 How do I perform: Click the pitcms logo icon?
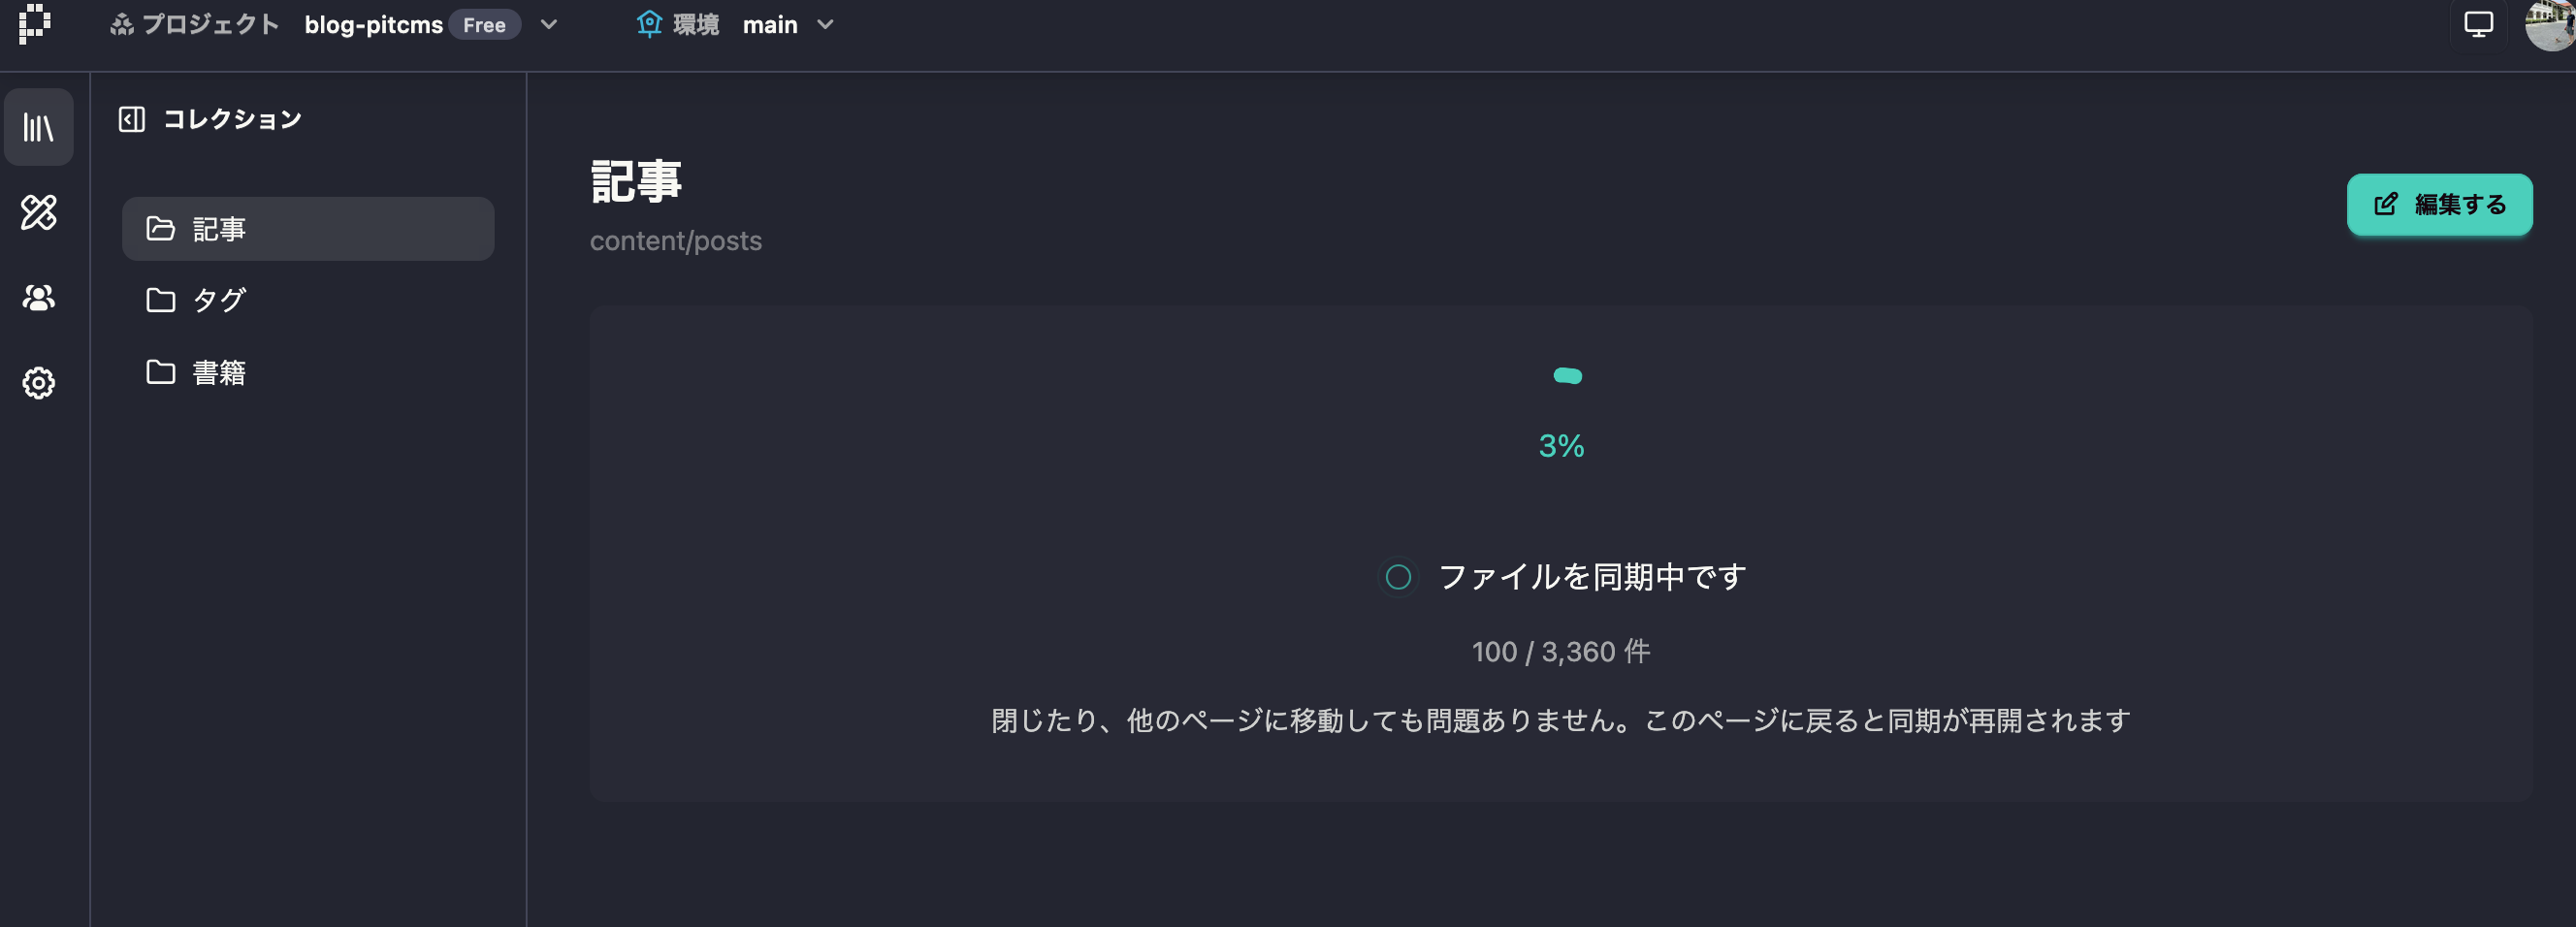[34, 23]
